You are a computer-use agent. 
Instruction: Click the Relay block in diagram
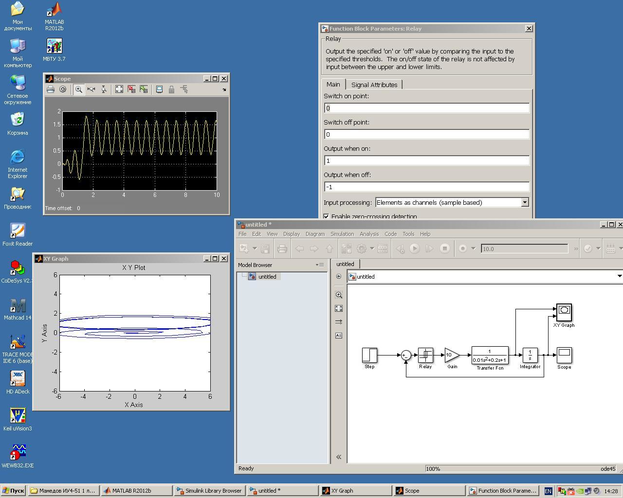(424, 354)
